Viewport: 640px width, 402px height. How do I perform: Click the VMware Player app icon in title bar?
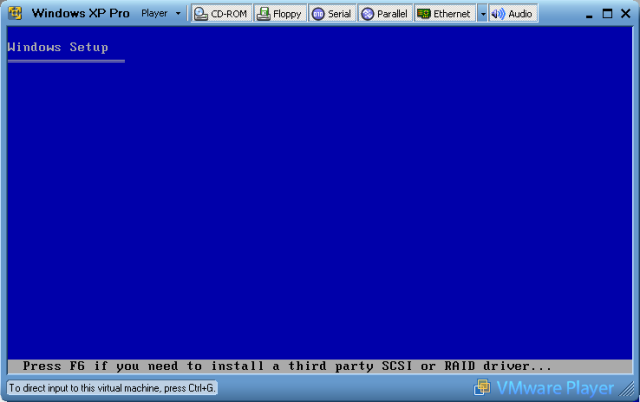[15, 13]
